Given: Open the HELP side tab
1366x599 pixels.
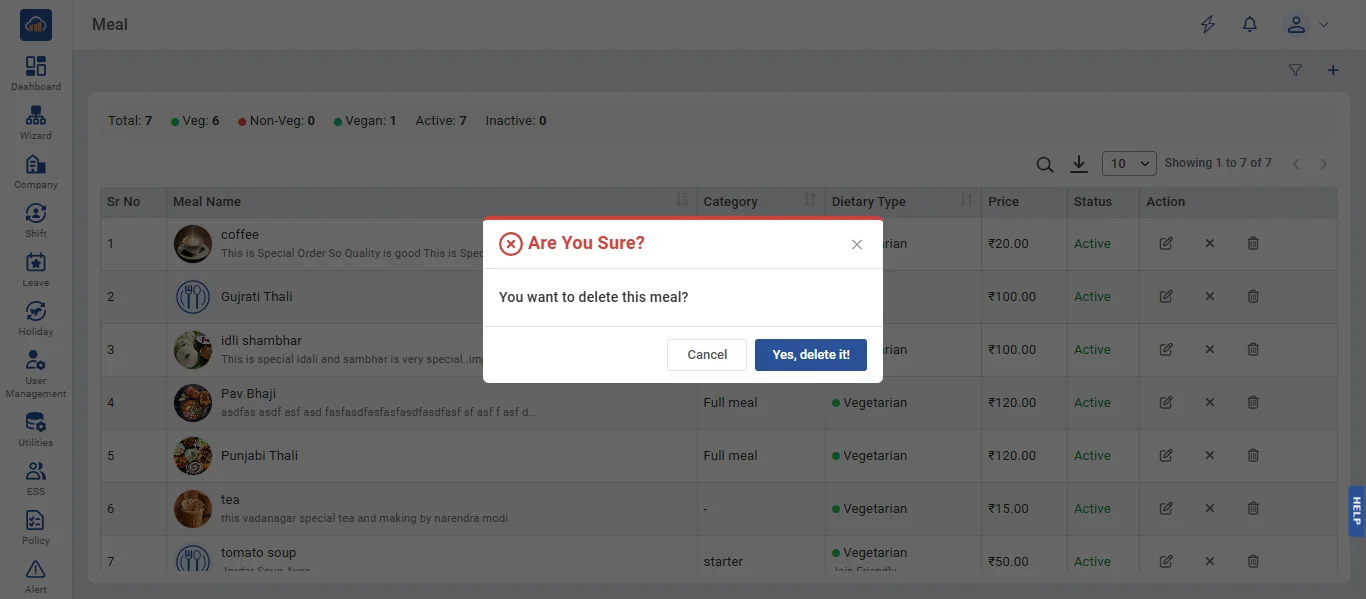Looking at the screenshot, I should [x=1357, y=511].
